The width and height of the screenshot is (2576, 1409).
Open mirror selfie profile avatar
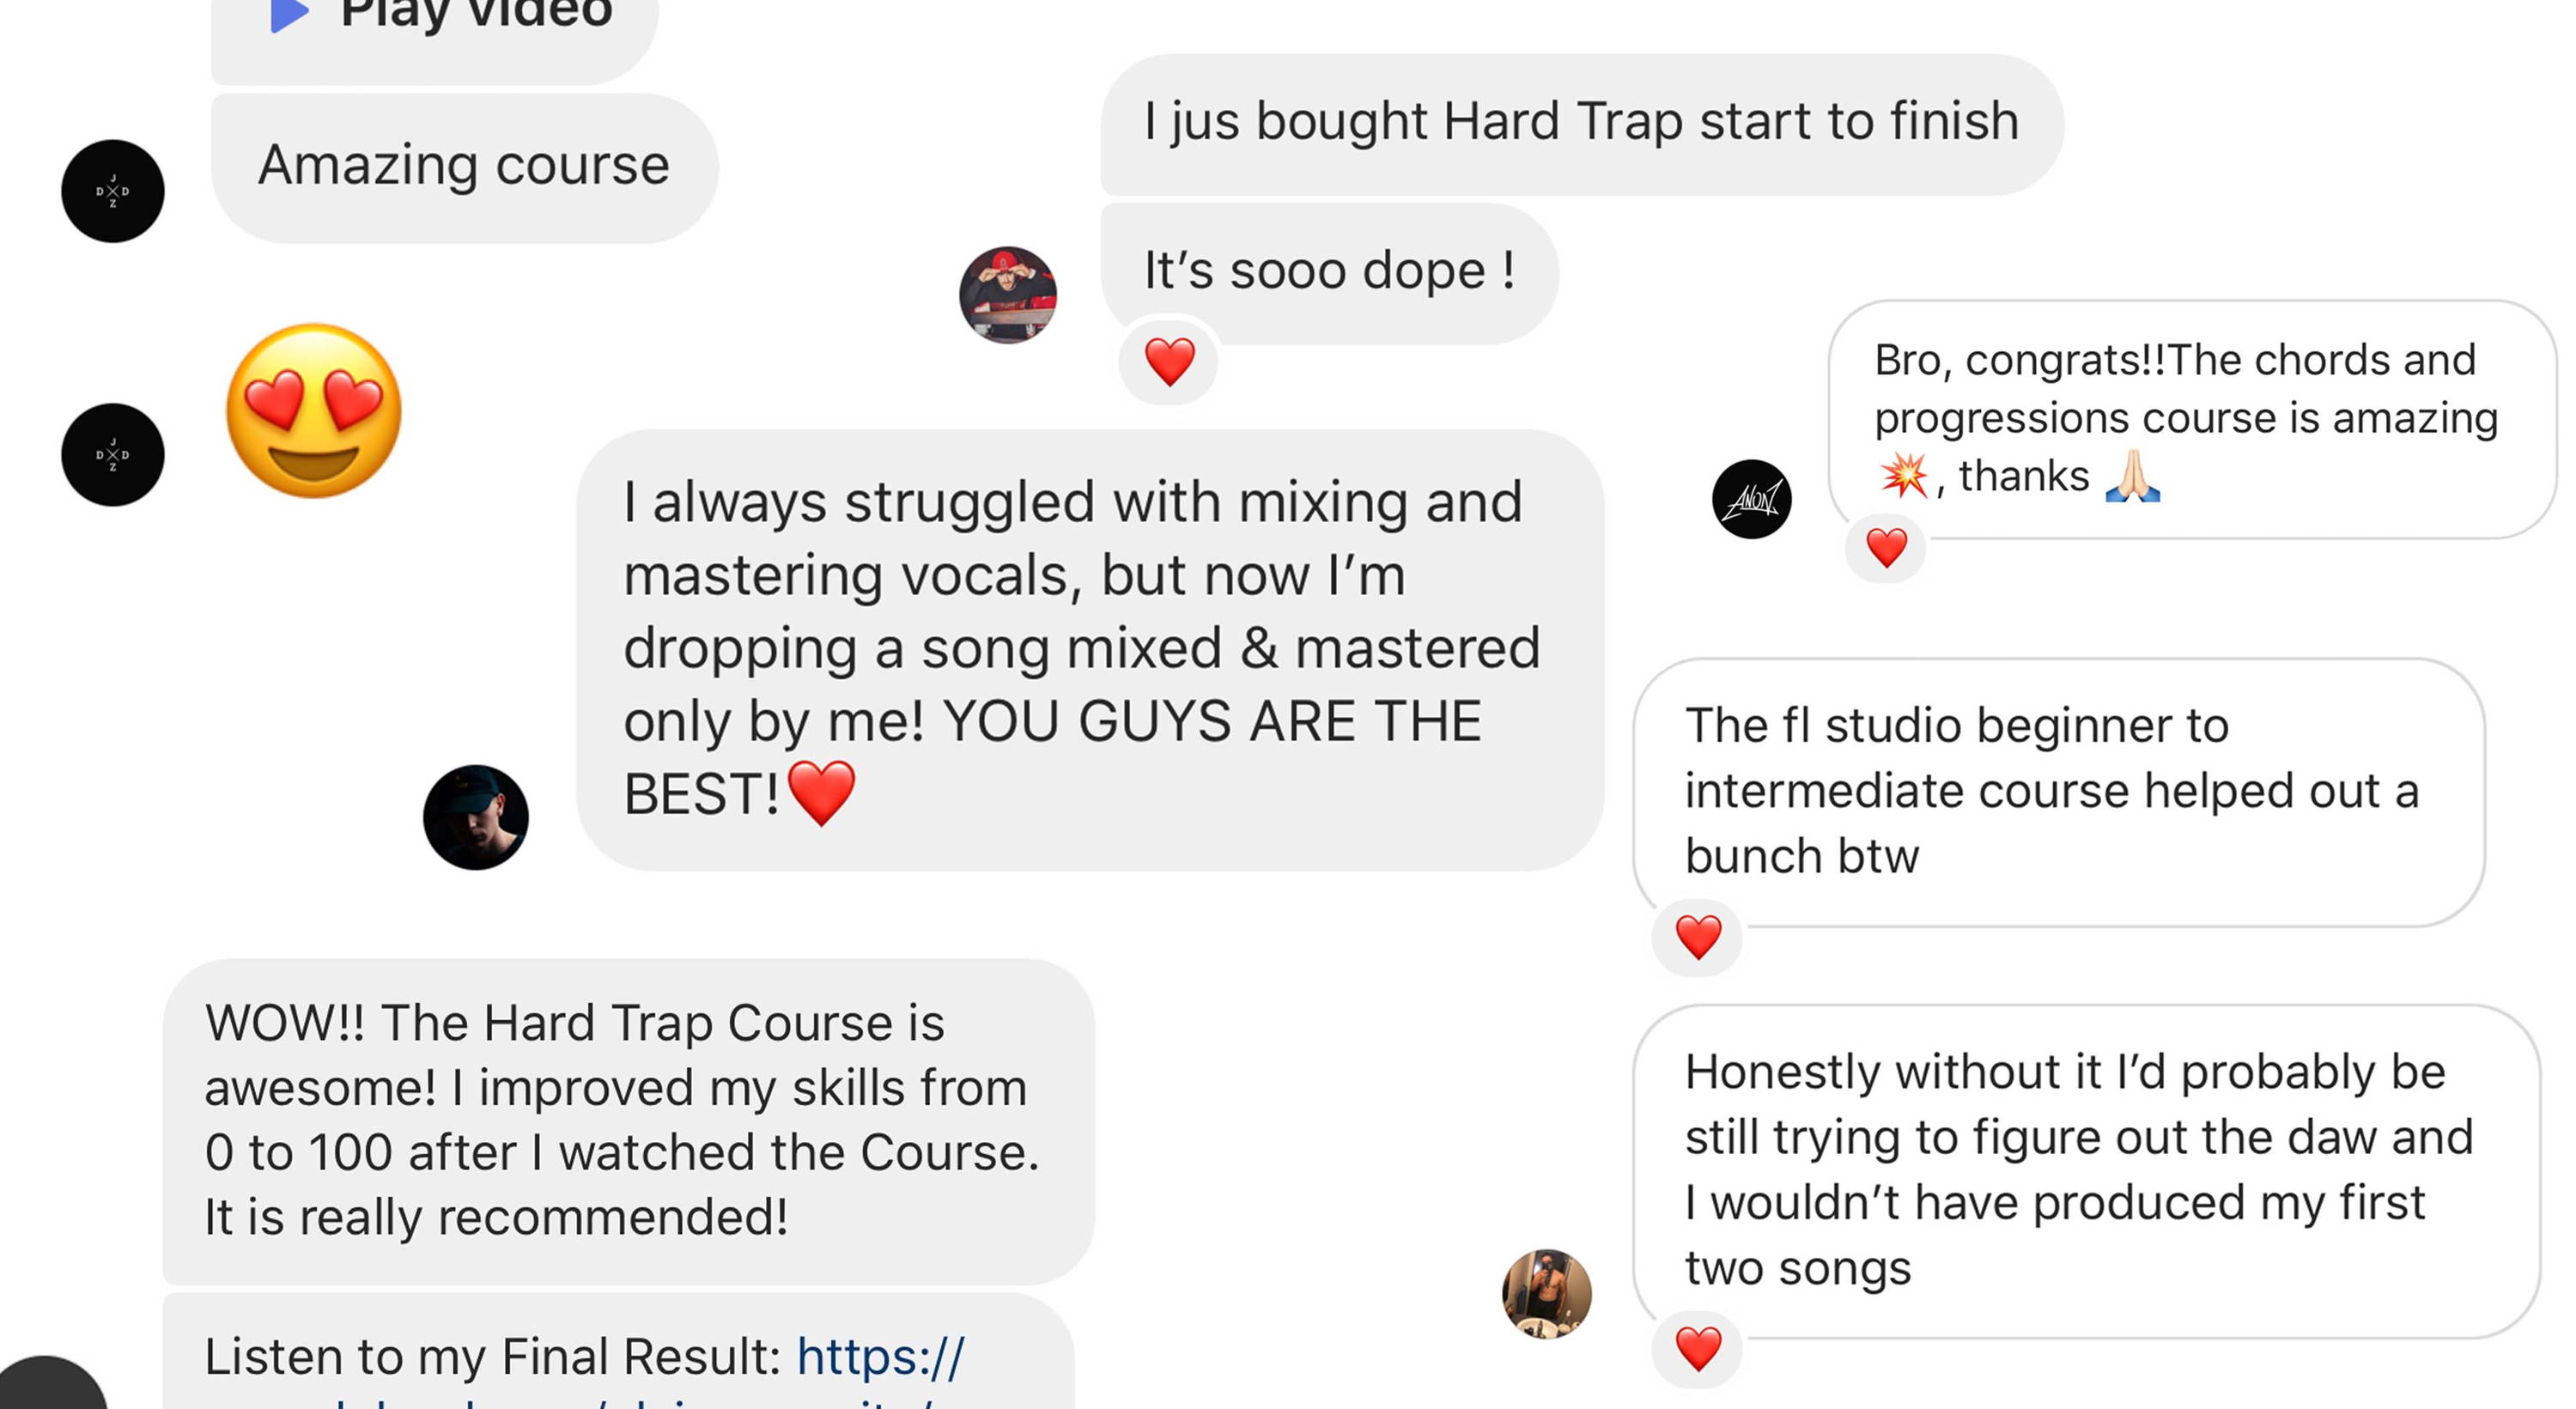tap(1547, 1294)
